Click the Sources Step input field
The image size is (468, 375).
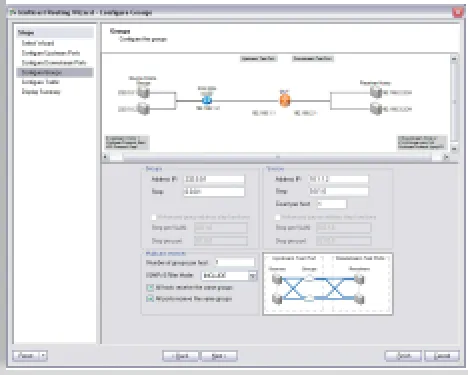click(339, 192)
